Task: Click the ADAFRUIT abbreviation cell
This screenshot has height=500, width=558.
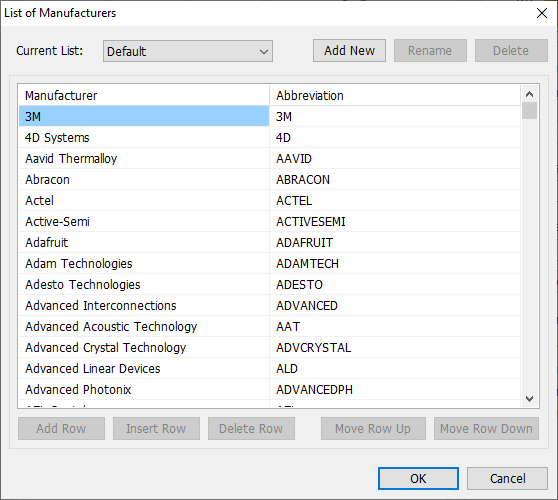Action: tap(395, 242)
